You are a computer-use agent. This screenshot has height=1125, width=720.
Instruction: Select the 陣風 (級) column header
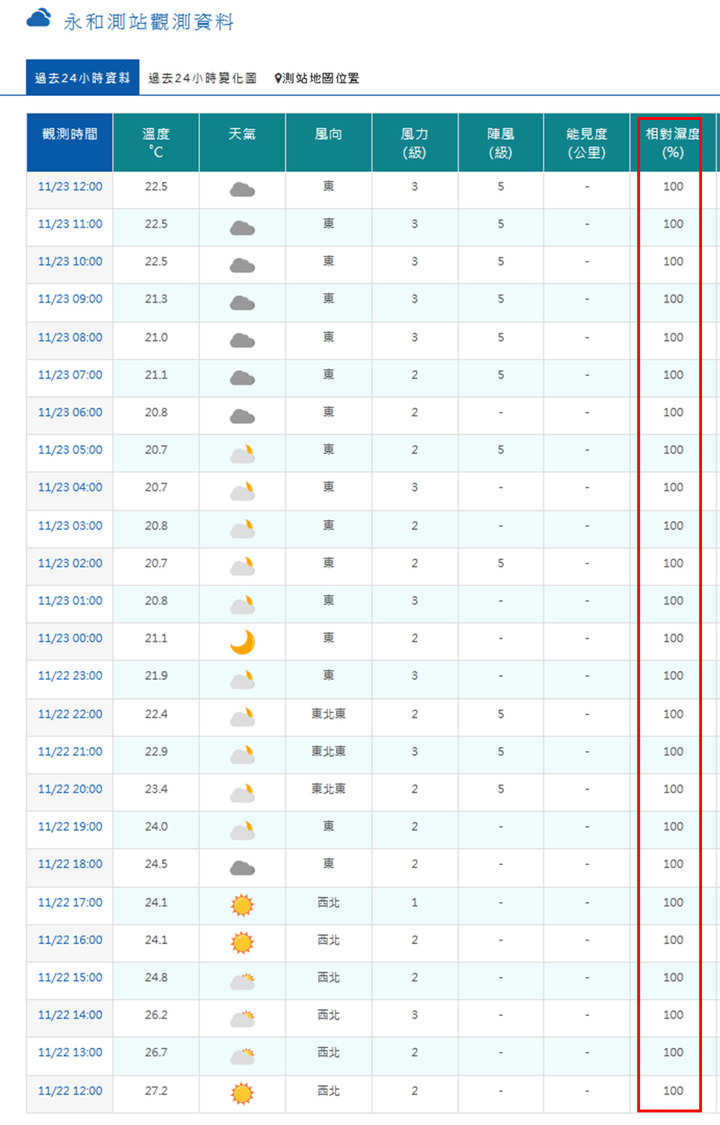click(501, 142)
